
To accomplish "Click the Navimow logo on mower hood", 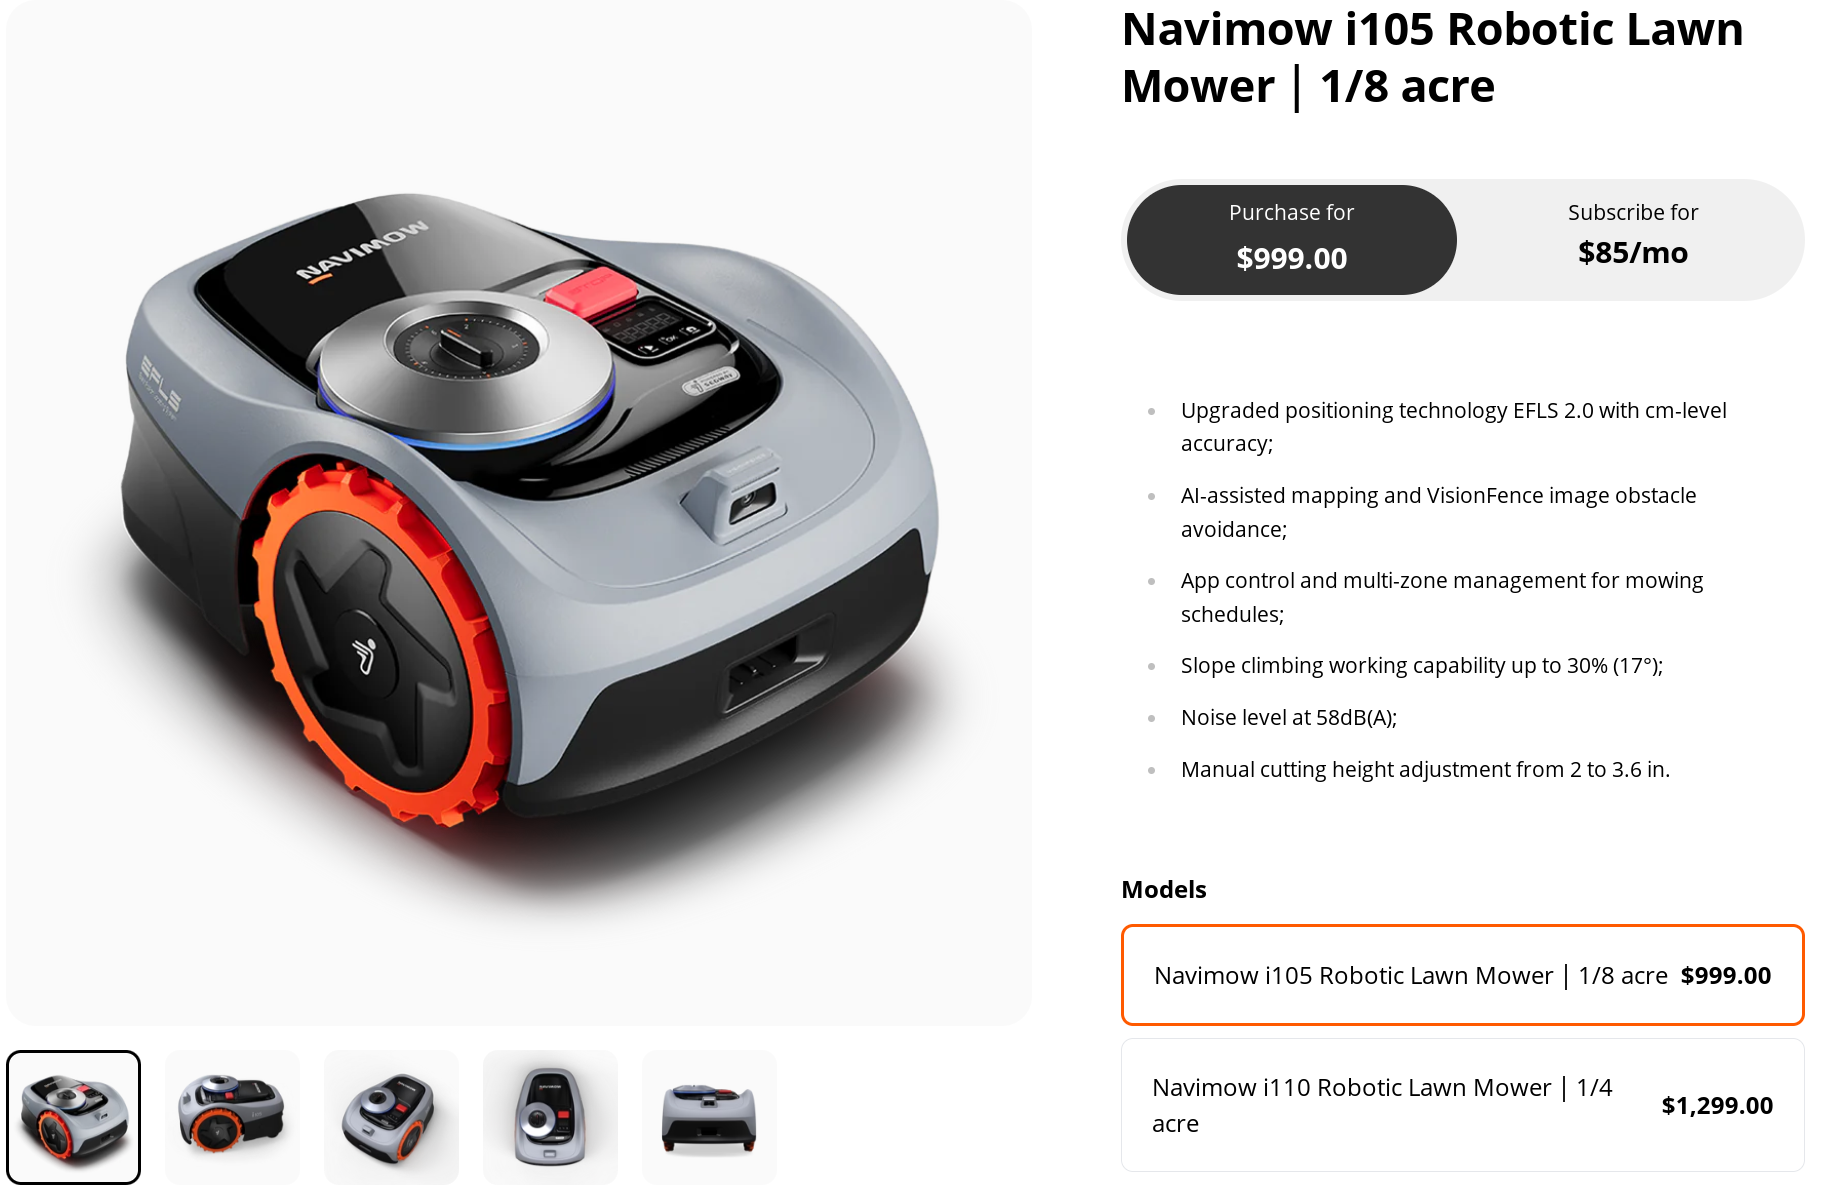I will [x=362, y=250].
